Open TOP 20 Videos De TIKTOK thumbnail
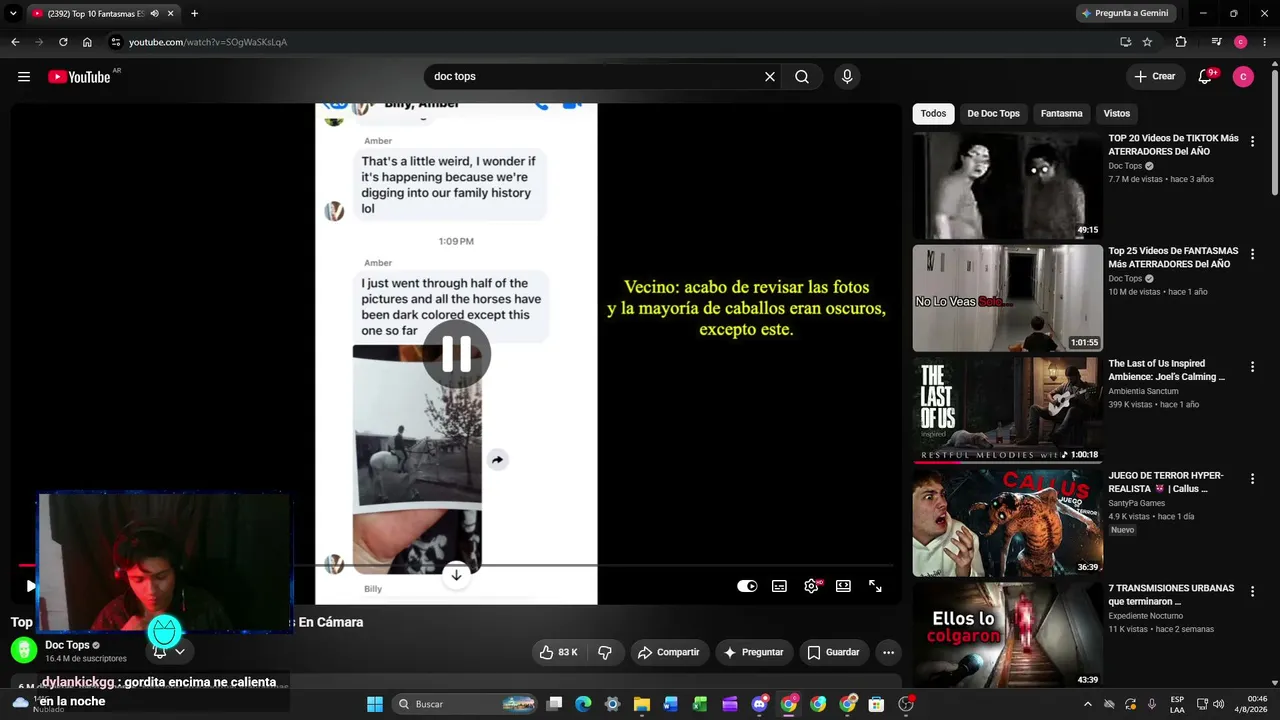The height and width of the screenshot is (720, 1280). tap(1007, 186)
